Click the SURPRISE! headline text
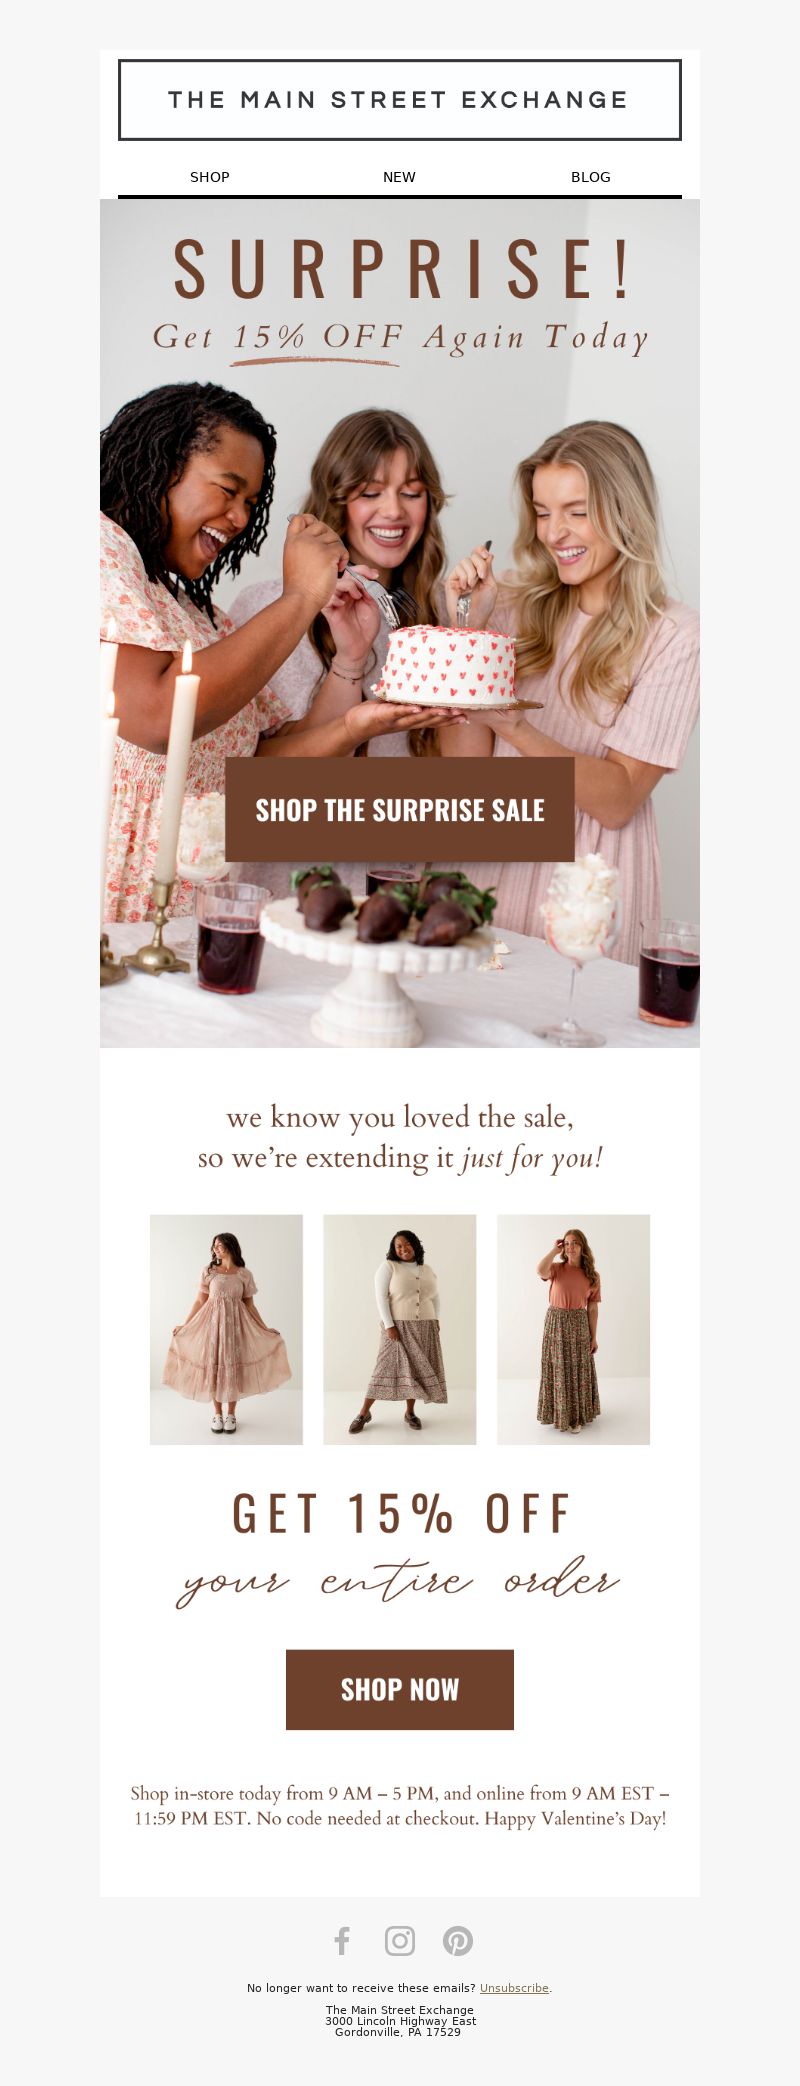800x2086 pixels. click(402, 270)
